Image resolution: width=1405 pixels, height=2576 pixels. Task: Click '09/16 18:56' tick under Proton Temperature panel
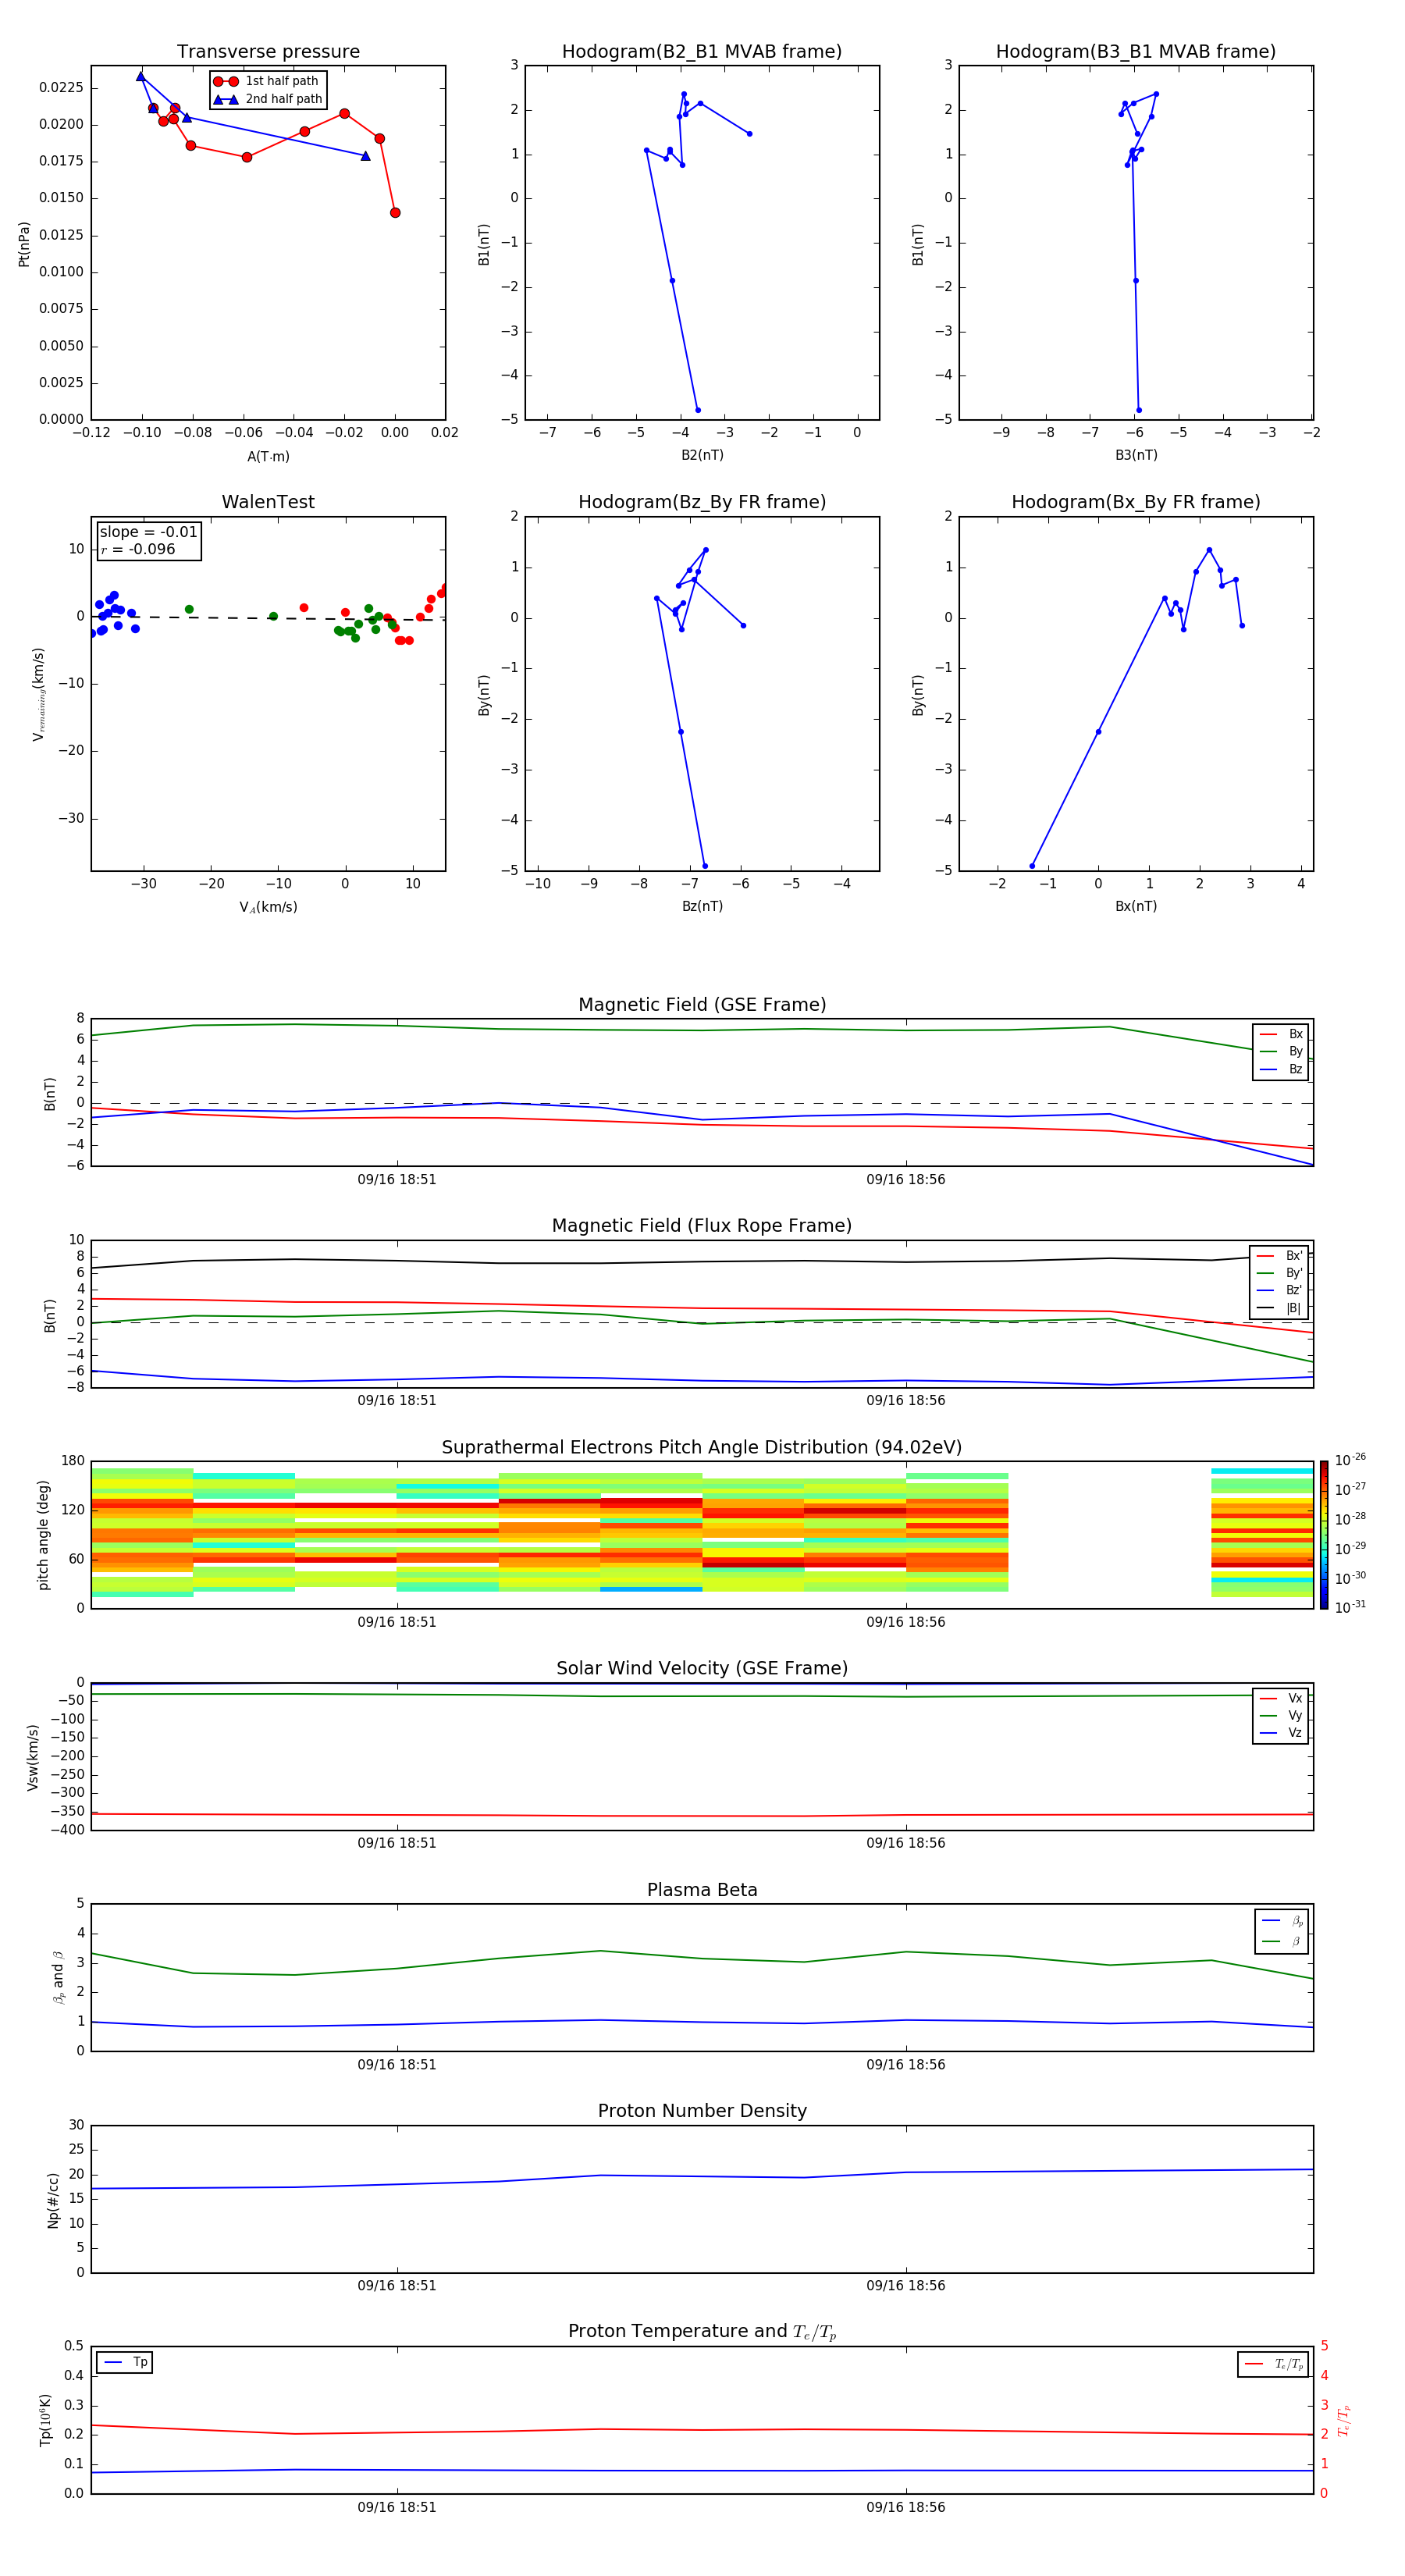(x=906, y=2507)
